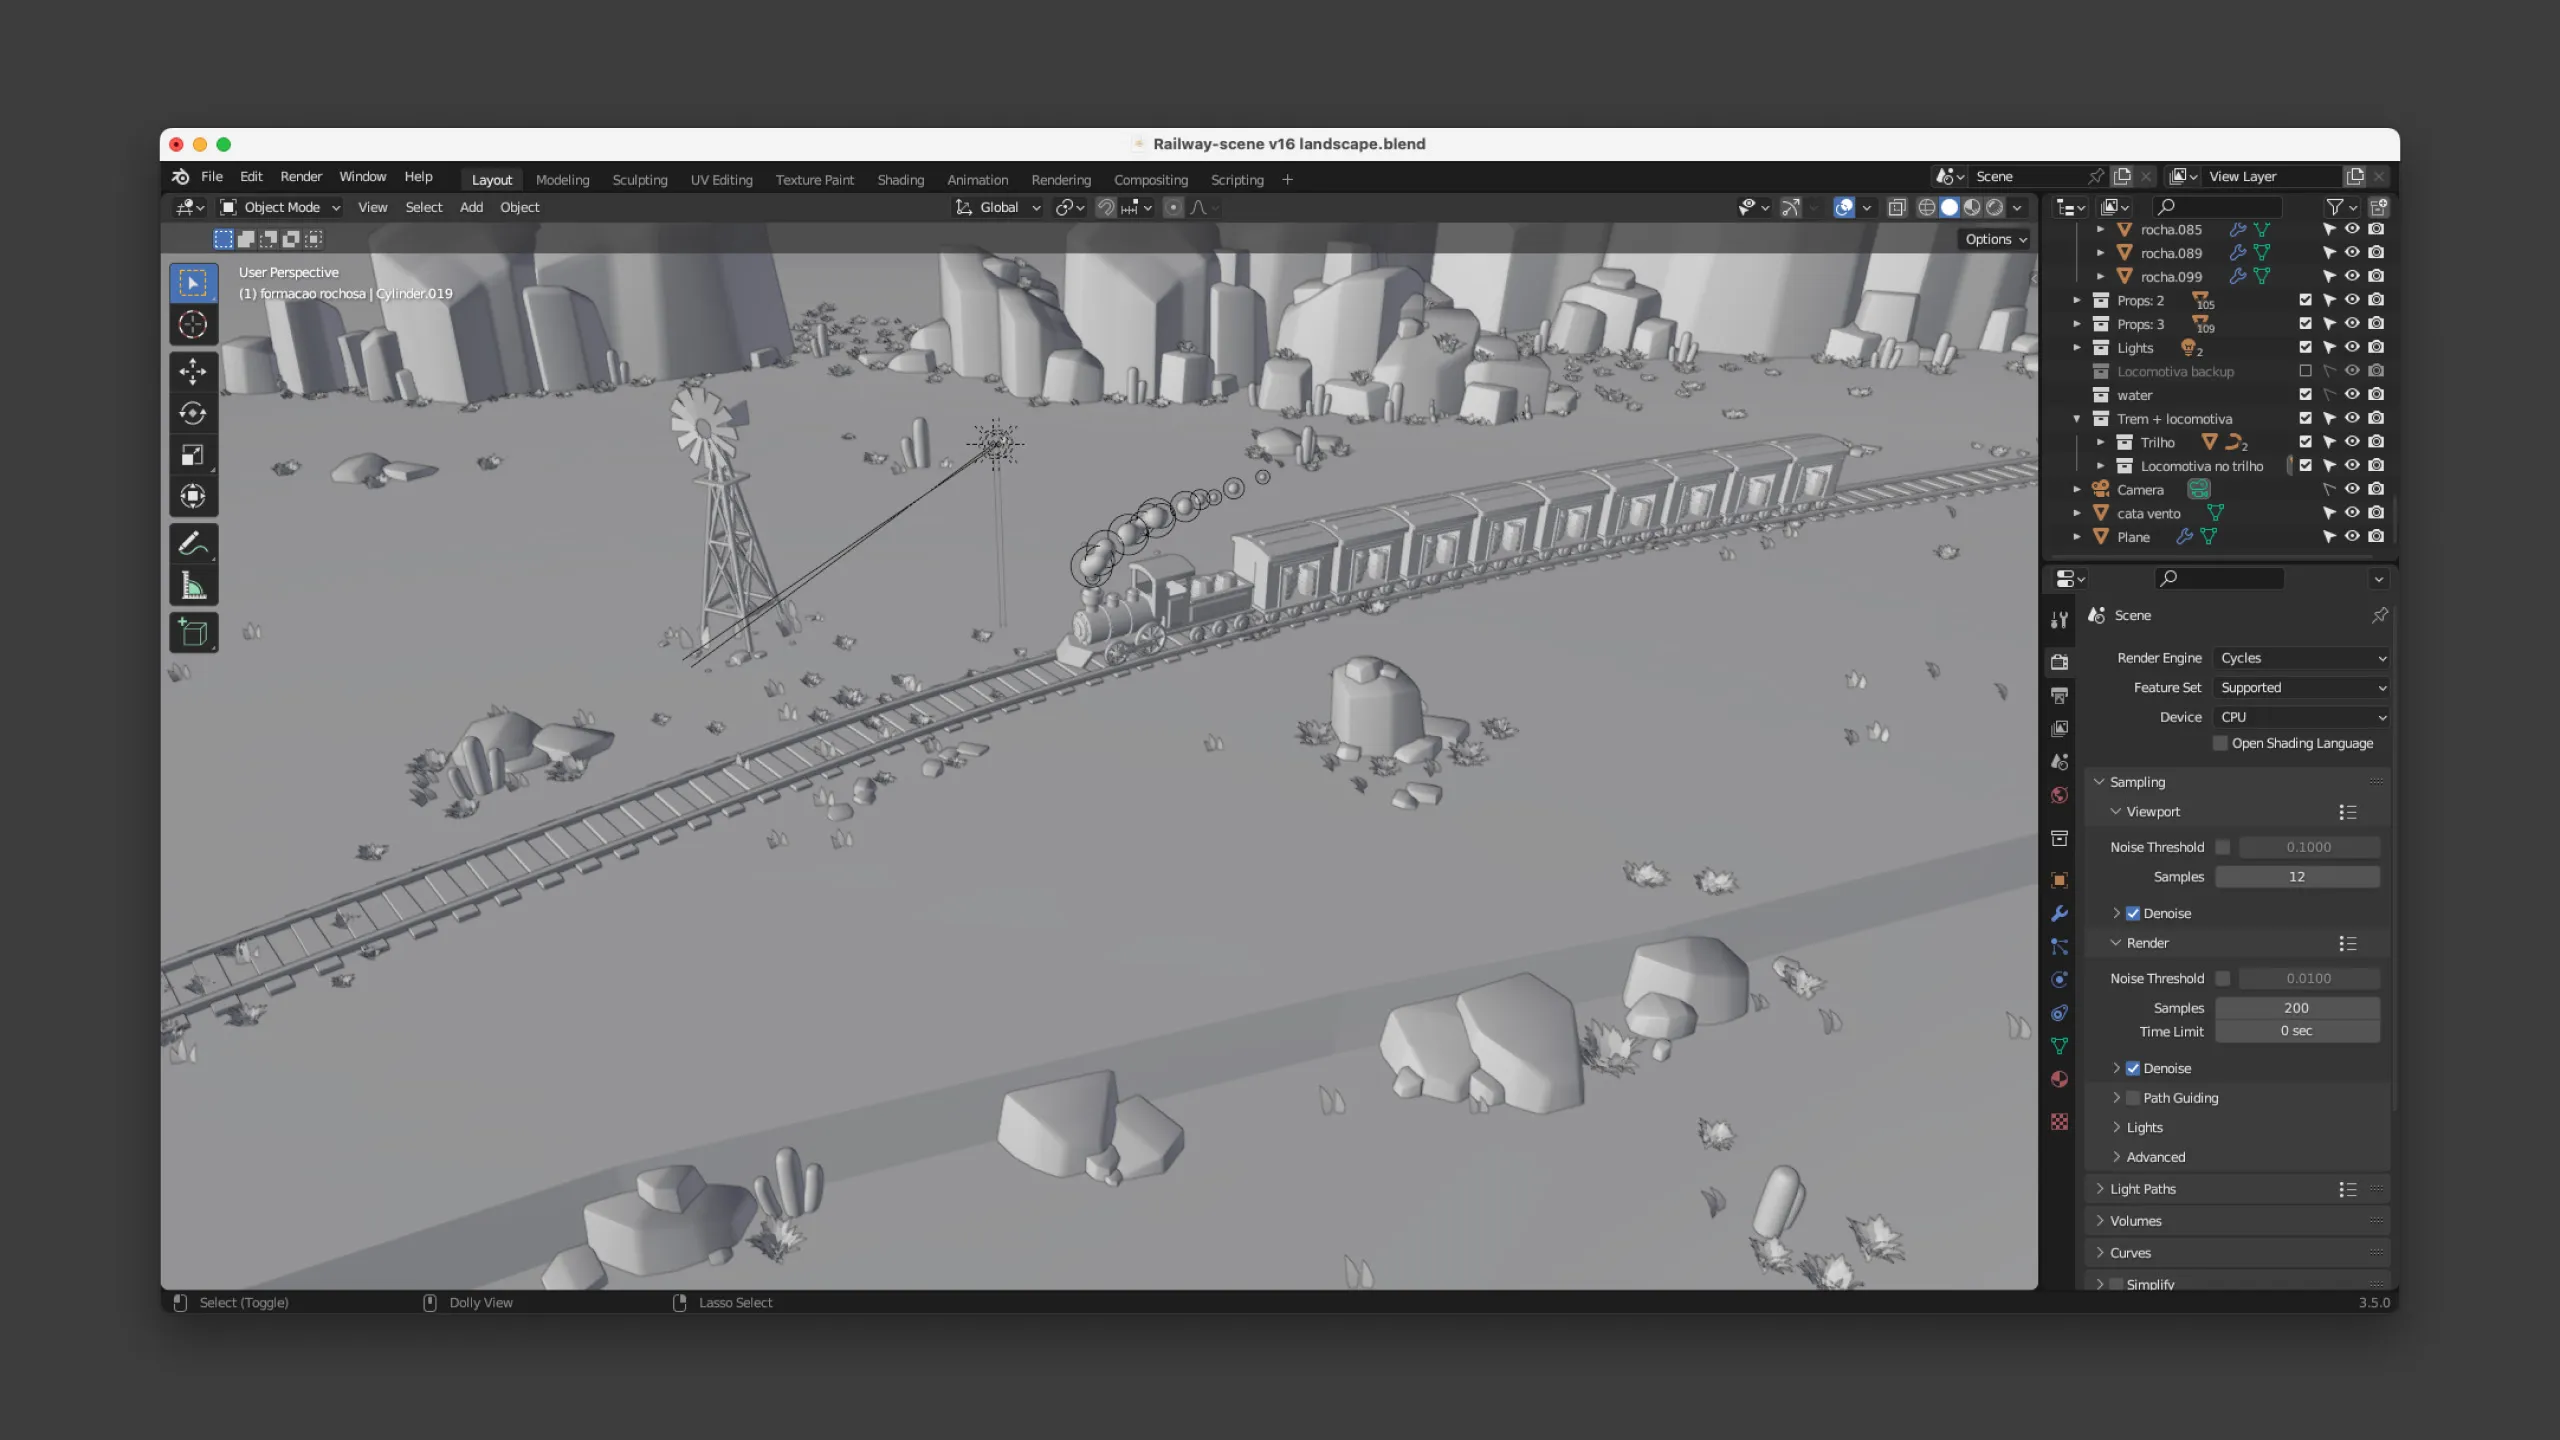Open the Feature Set dropdown
This screenshot has height=1440, width=2560.
pos(2302,687)
